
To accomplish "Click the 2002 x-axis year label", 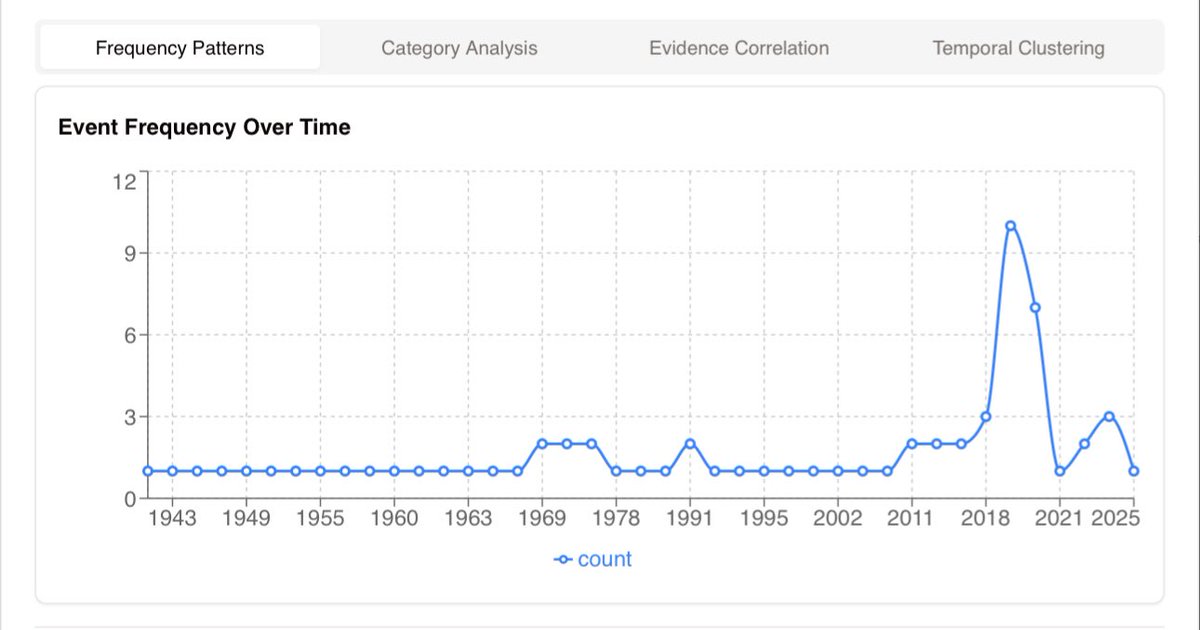I will [838, 518].
